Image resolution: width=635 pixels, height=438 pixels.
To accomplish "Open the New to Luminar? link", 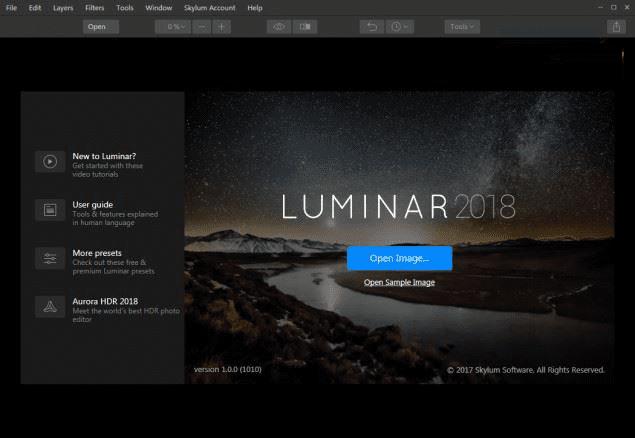I will [104, 156].
